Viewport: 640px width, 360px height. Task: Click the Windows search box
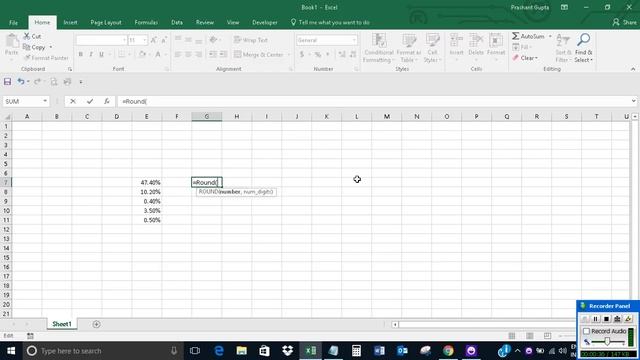pos(102,351)
